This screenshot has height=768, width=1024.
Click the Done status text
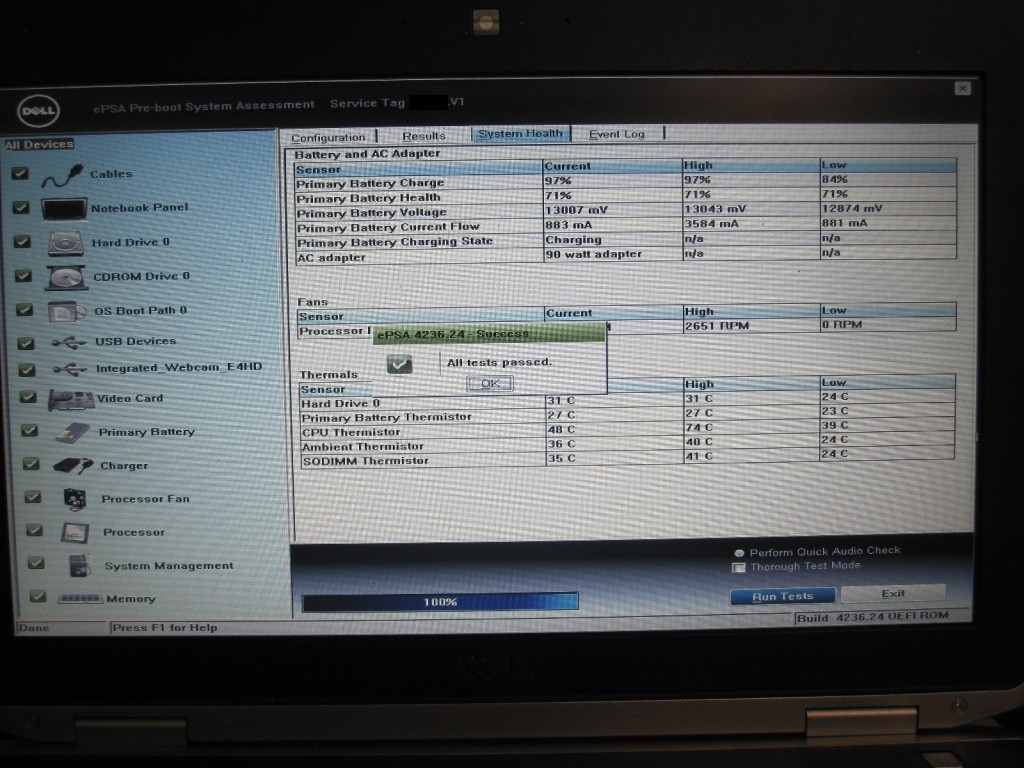click(34, 628)
